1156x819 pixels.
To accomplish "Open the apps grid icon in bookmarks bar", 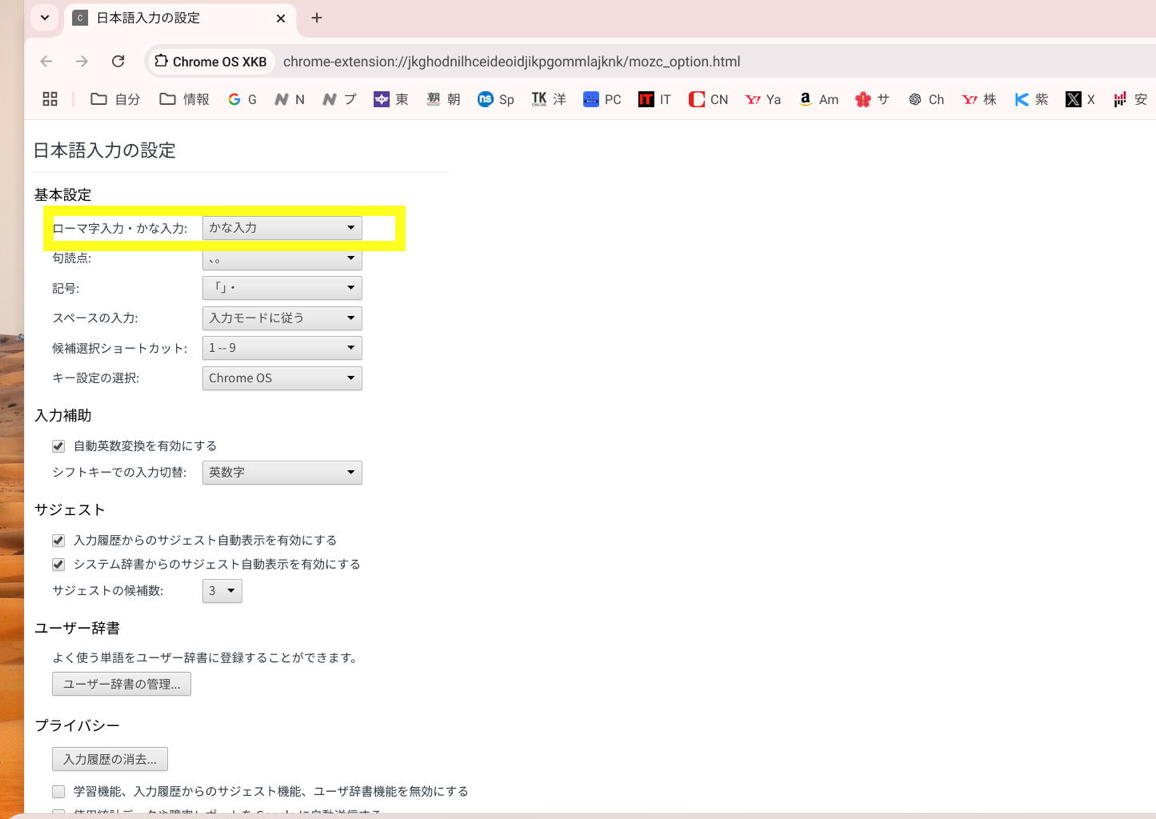I will coord(49,99).
